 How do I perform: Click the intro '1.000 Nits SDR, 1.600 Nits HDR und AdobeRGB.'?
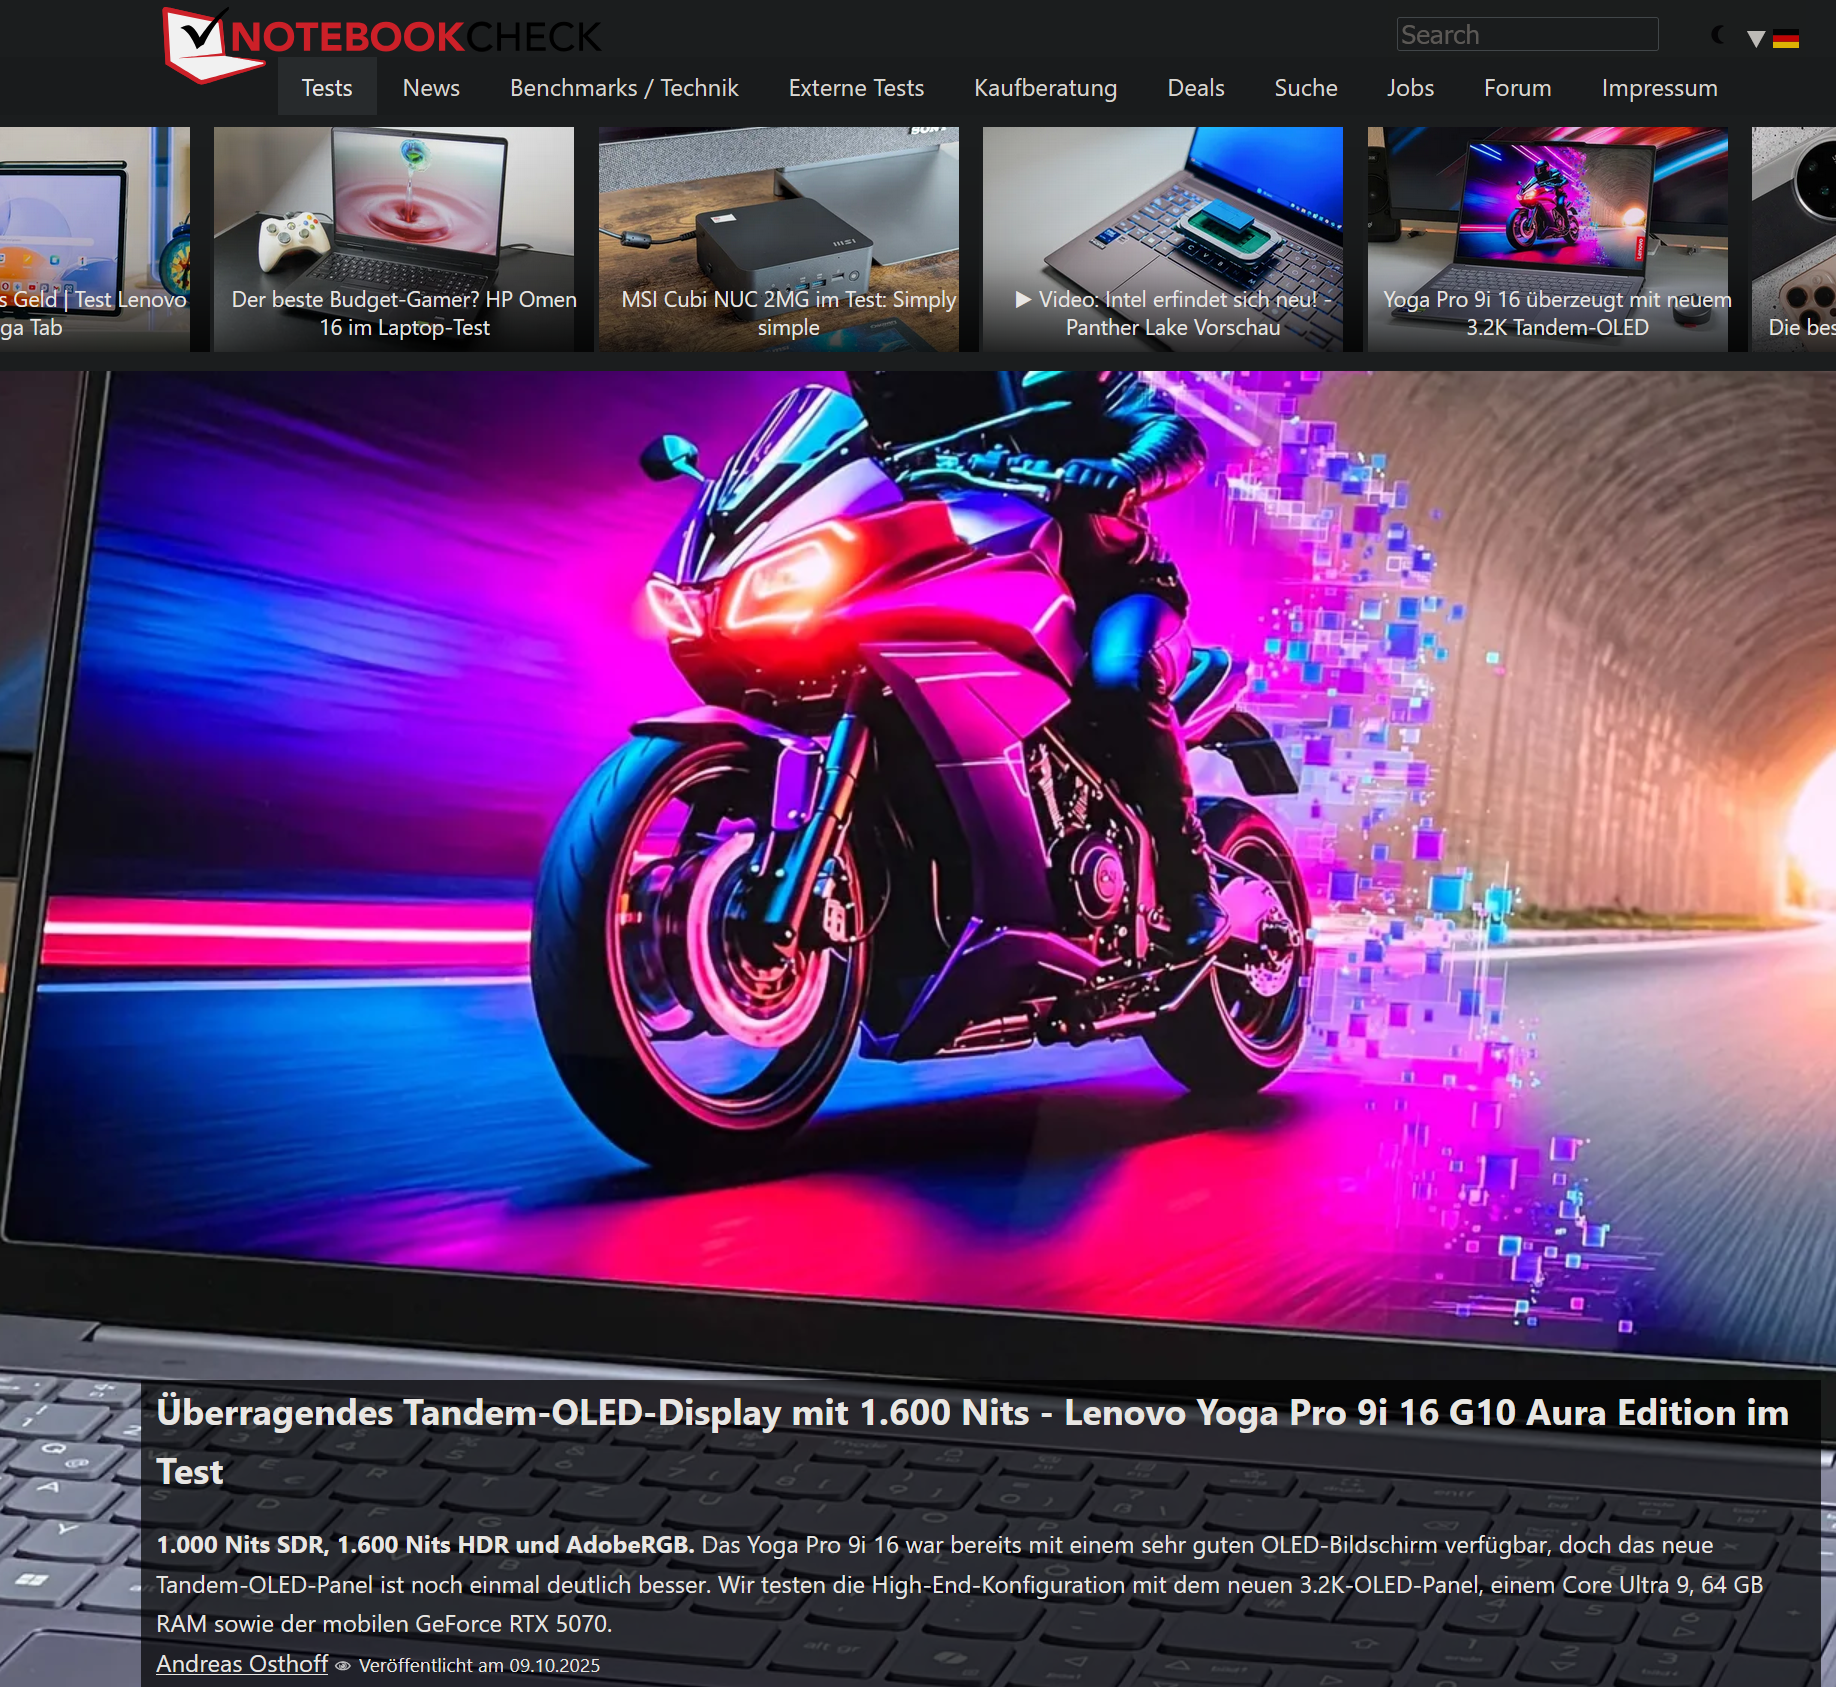click(x=425, y=1545)
